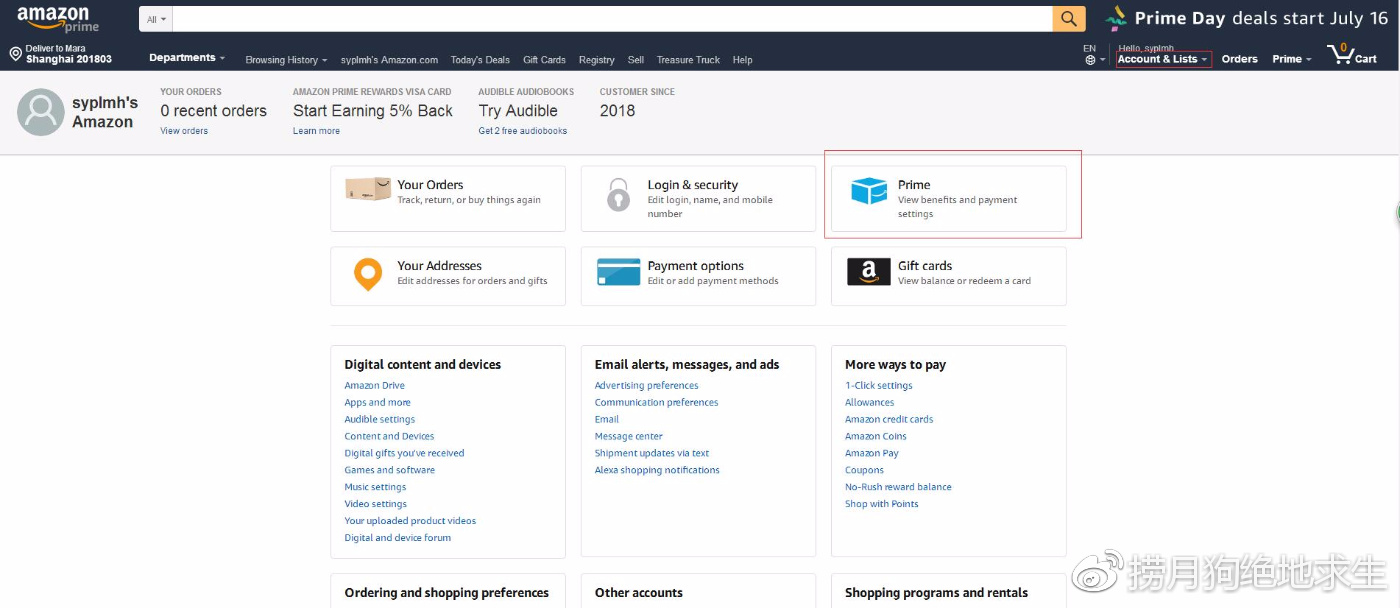The height and width of the screenshot is (608, 1400).
Task: Open Orders in the top nav
Action: 1239,59
